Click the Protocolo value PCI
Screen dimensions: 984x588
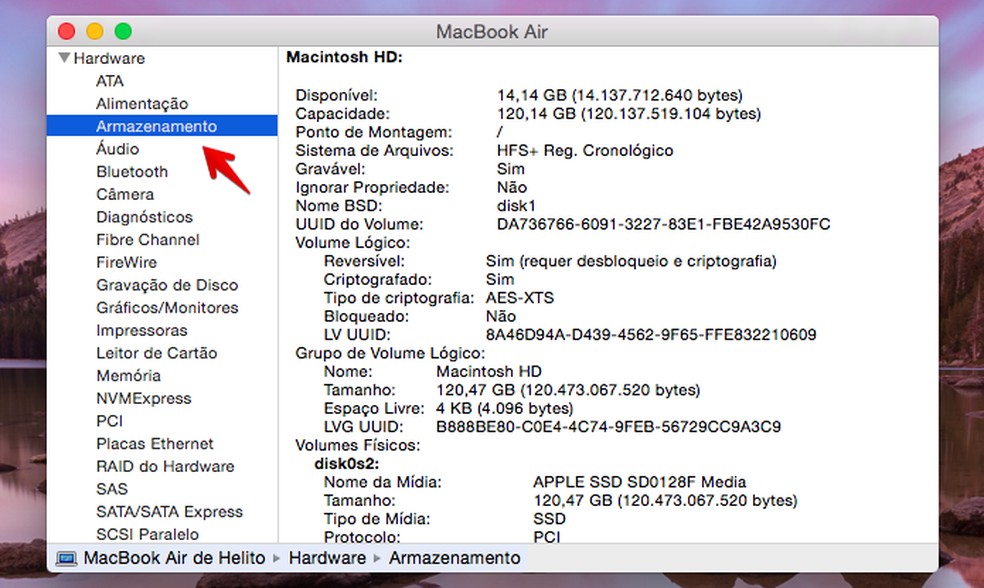click(547, 537)
